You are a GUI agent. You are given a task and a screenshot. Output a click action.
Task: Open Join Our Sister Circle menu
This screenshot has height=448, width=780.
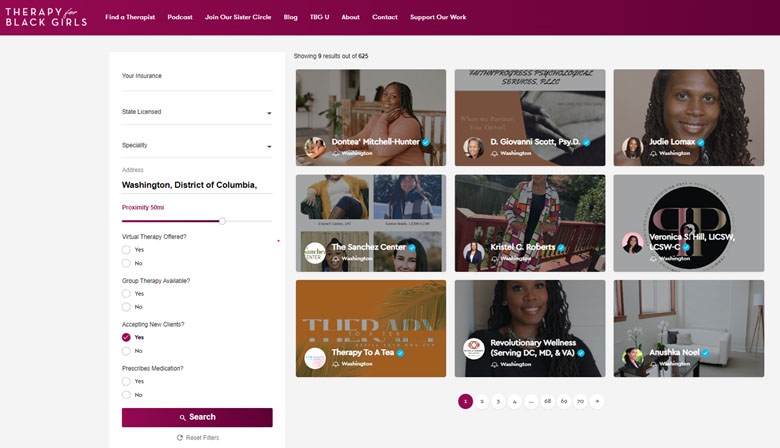[x=238, y=17]
